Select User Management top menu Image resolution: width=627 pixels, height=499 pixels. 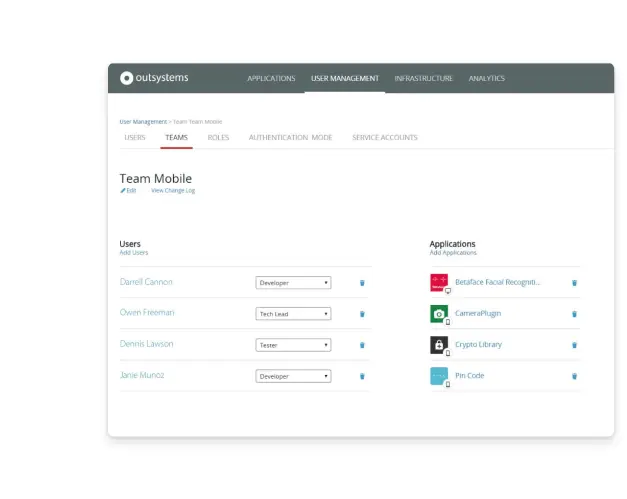pyautogui.click(x=345, y=78)
